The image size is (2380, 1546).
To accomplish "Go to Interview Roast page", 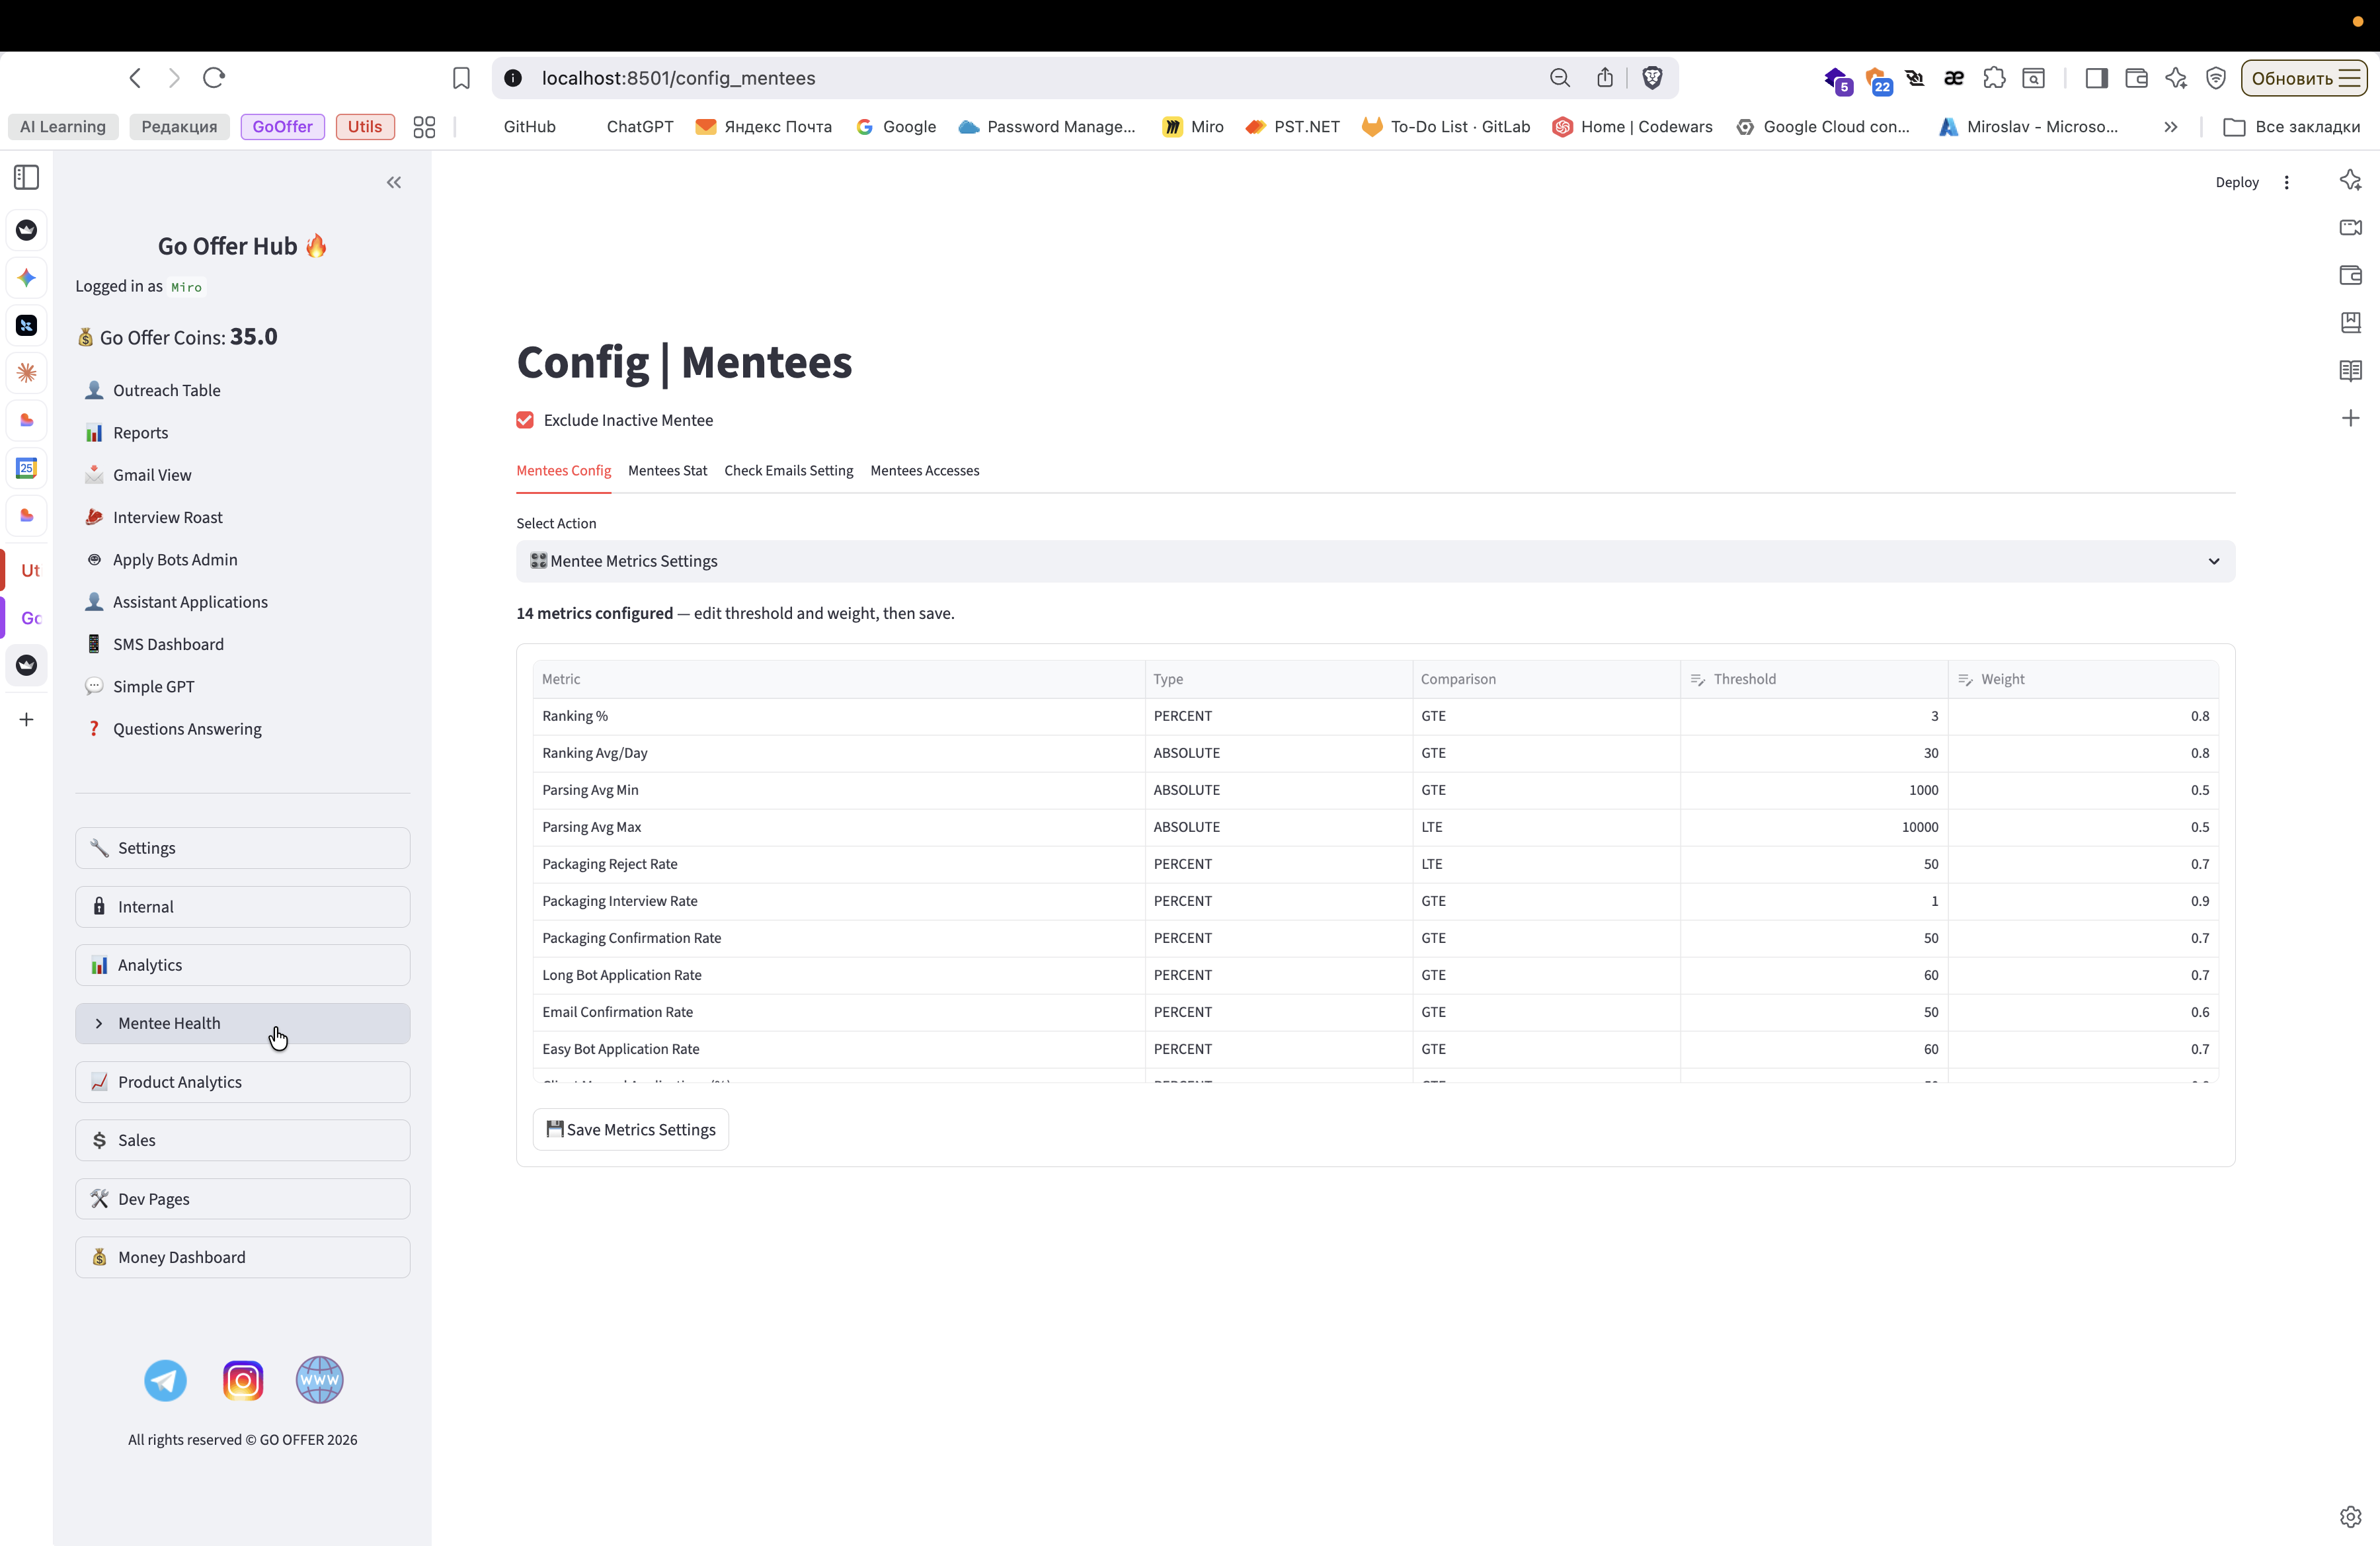I will point(168,517).
